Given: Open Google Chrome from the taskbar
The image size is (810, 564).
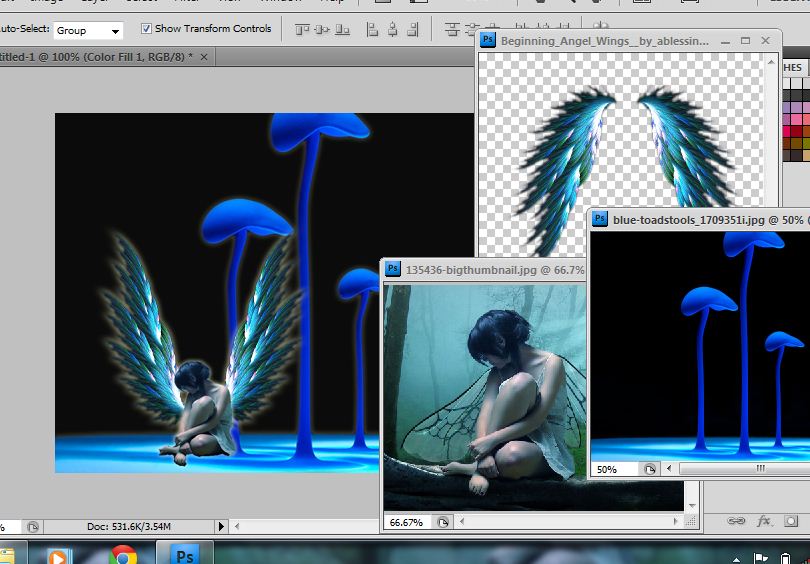Looking at the screenshot, I should 123,556.
